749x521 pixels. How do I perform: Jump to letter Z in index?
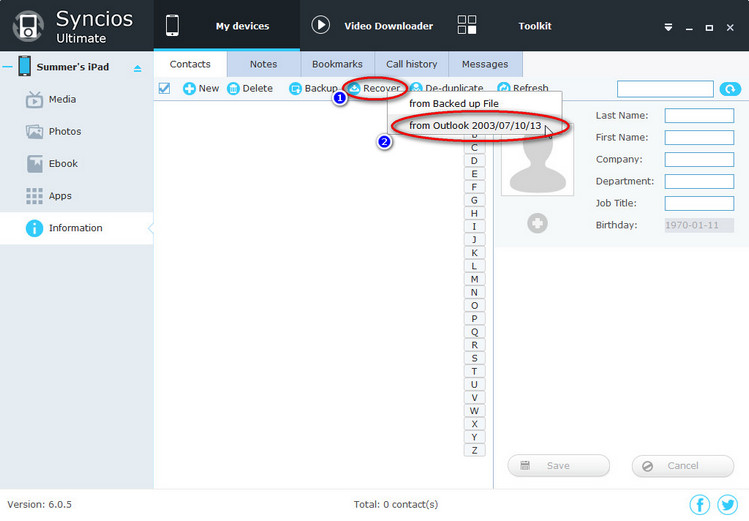click(474, 450)
